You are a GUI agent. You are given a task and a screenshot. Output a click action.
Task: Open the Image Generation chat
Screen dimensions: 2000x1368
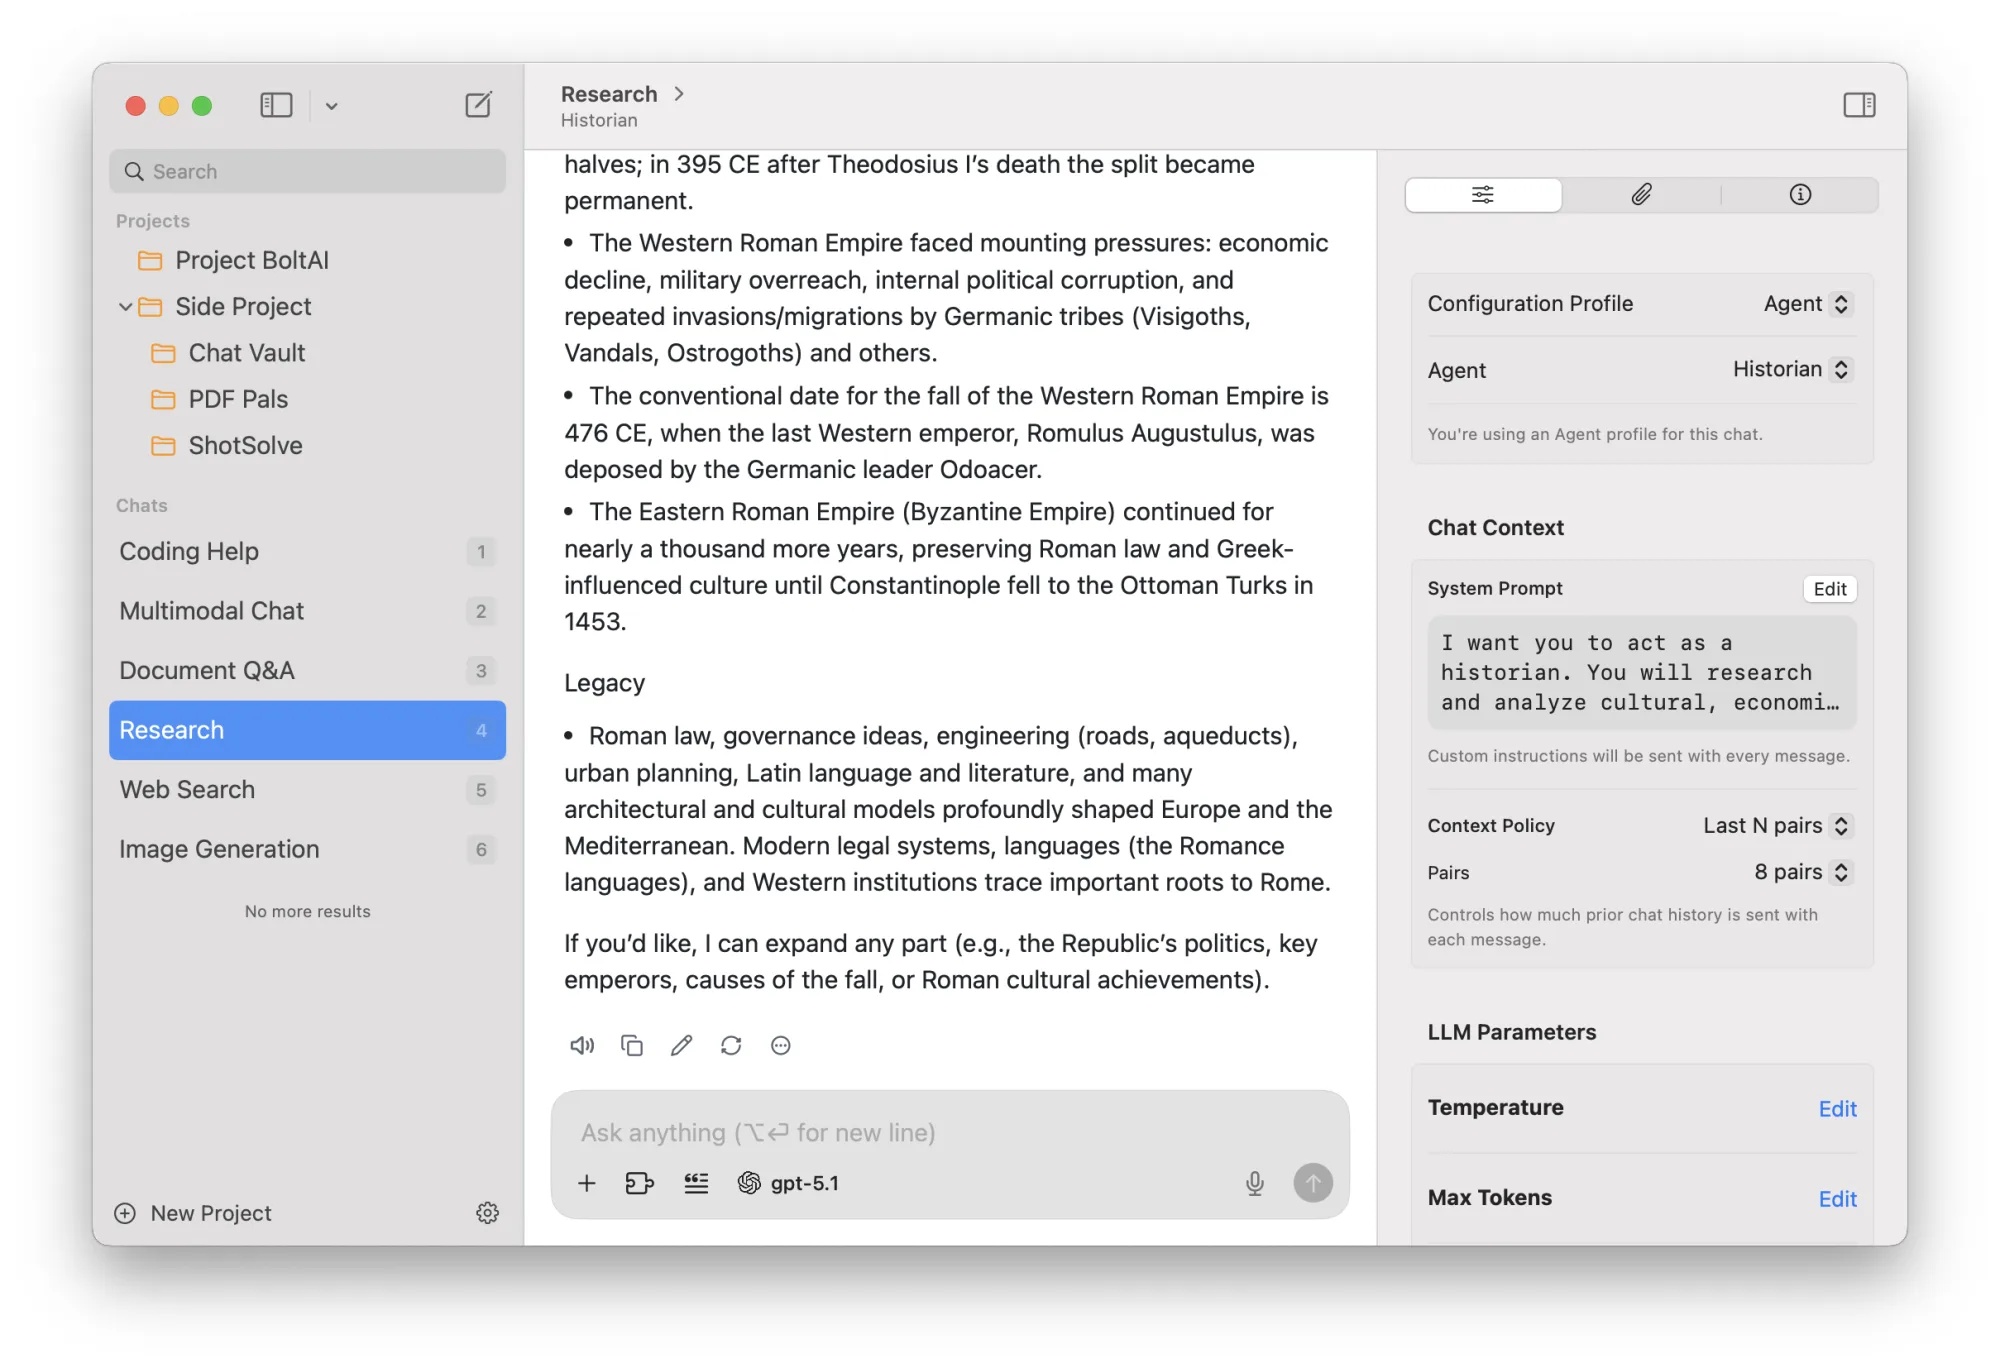click(307, 850)
